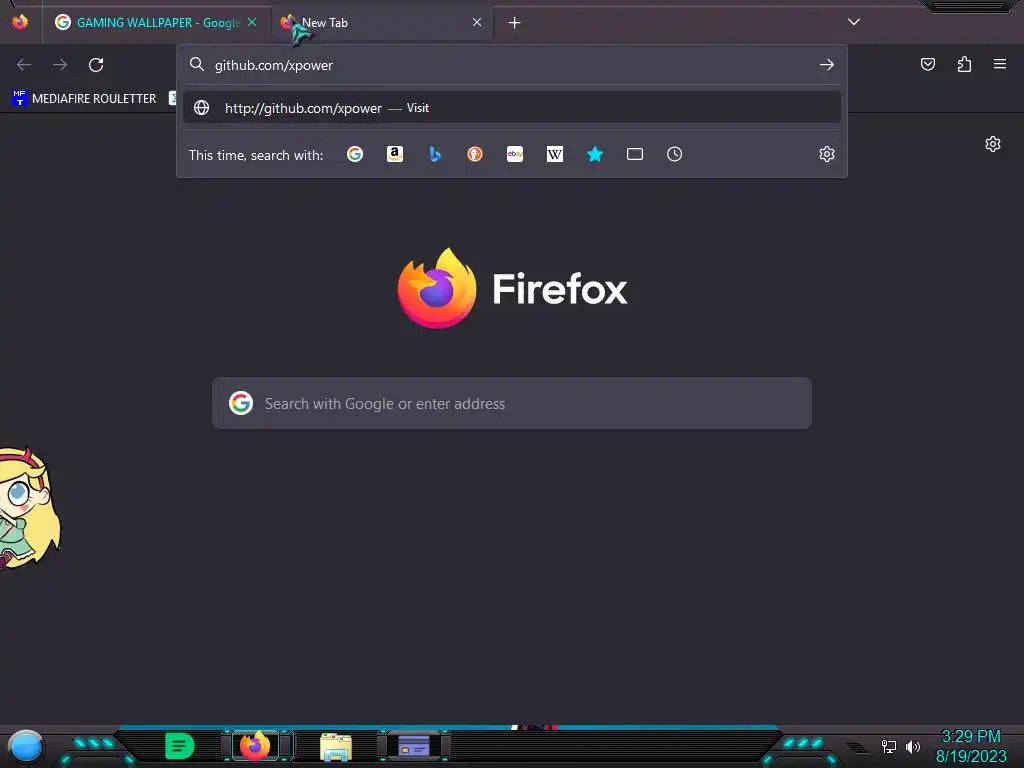Save to Pocket icon
The width and height of the screenshot is (1024, 768).
928,64
